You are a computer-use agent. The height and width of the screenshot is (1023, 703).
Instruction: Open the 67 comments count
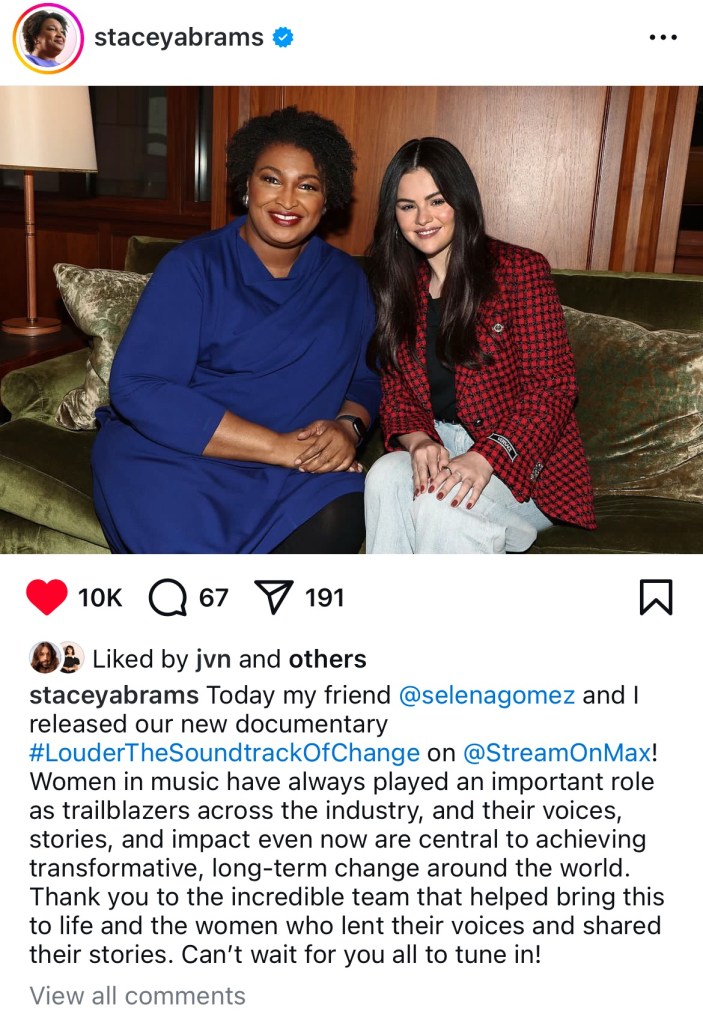[x=213, y=598]
